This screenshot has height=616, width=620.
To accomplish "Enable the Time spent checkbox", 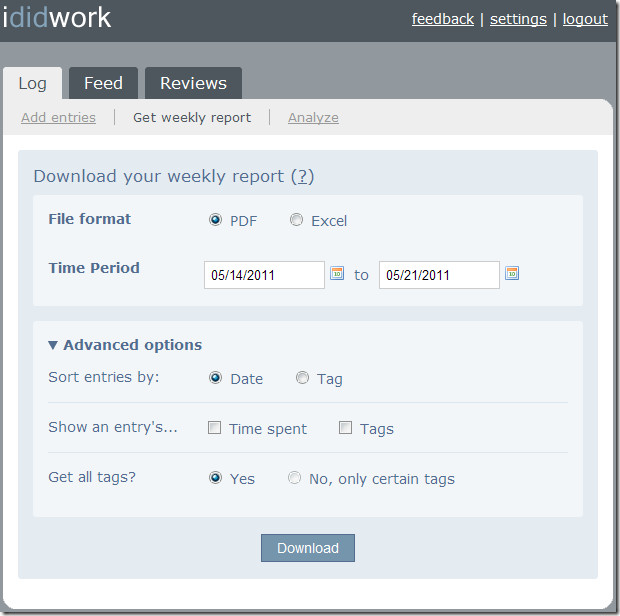I will (x=214, y=427).
